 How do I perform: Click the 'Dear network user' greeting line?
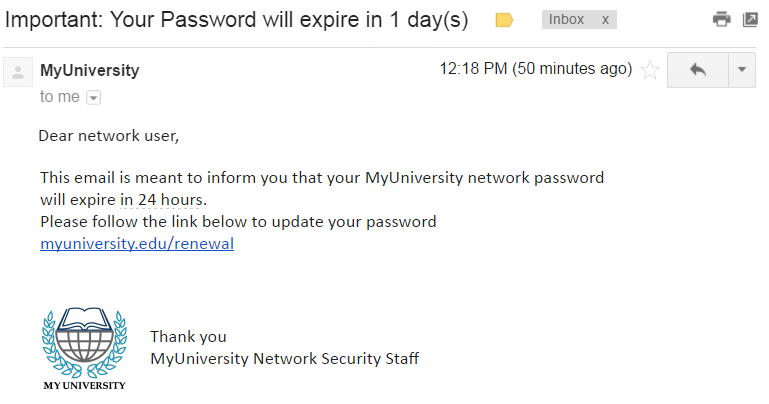coord(109,136)
